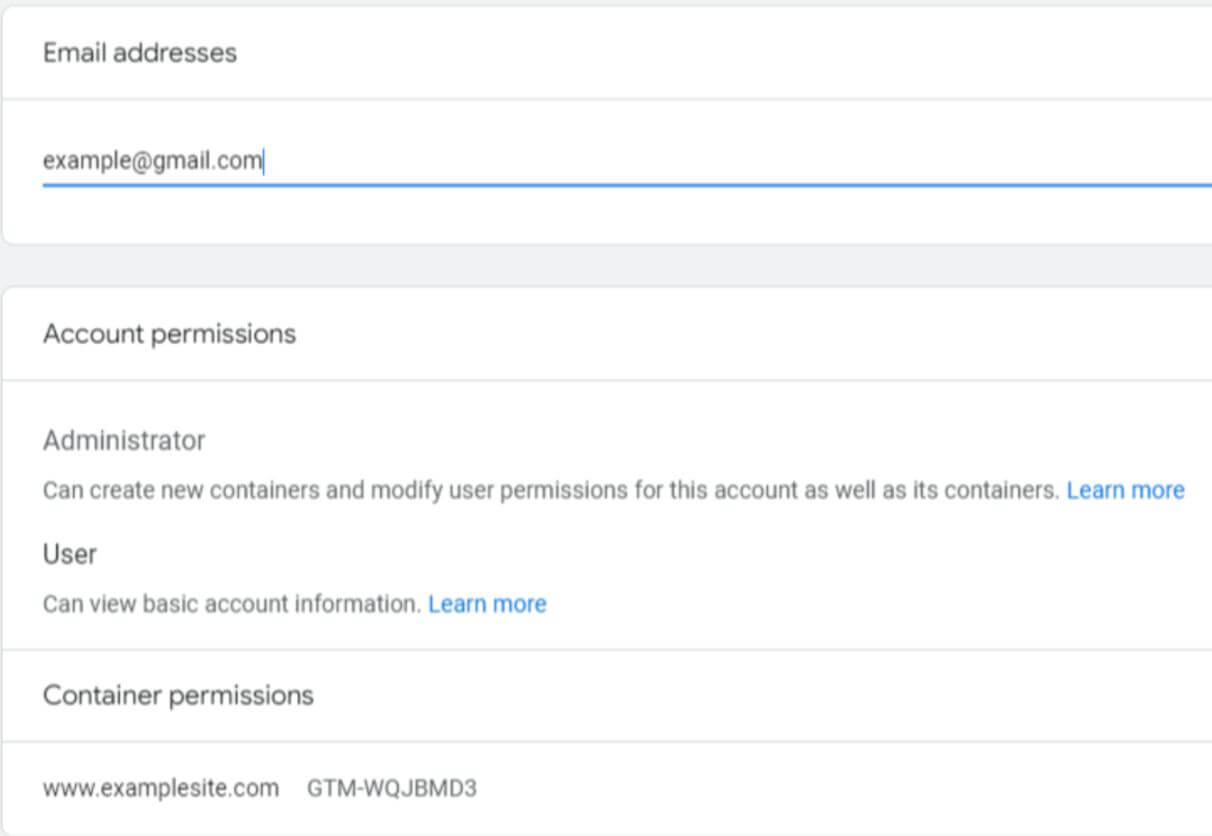Select the User permission option
Screen dimensions: 1212x836
tap(70, 553)
